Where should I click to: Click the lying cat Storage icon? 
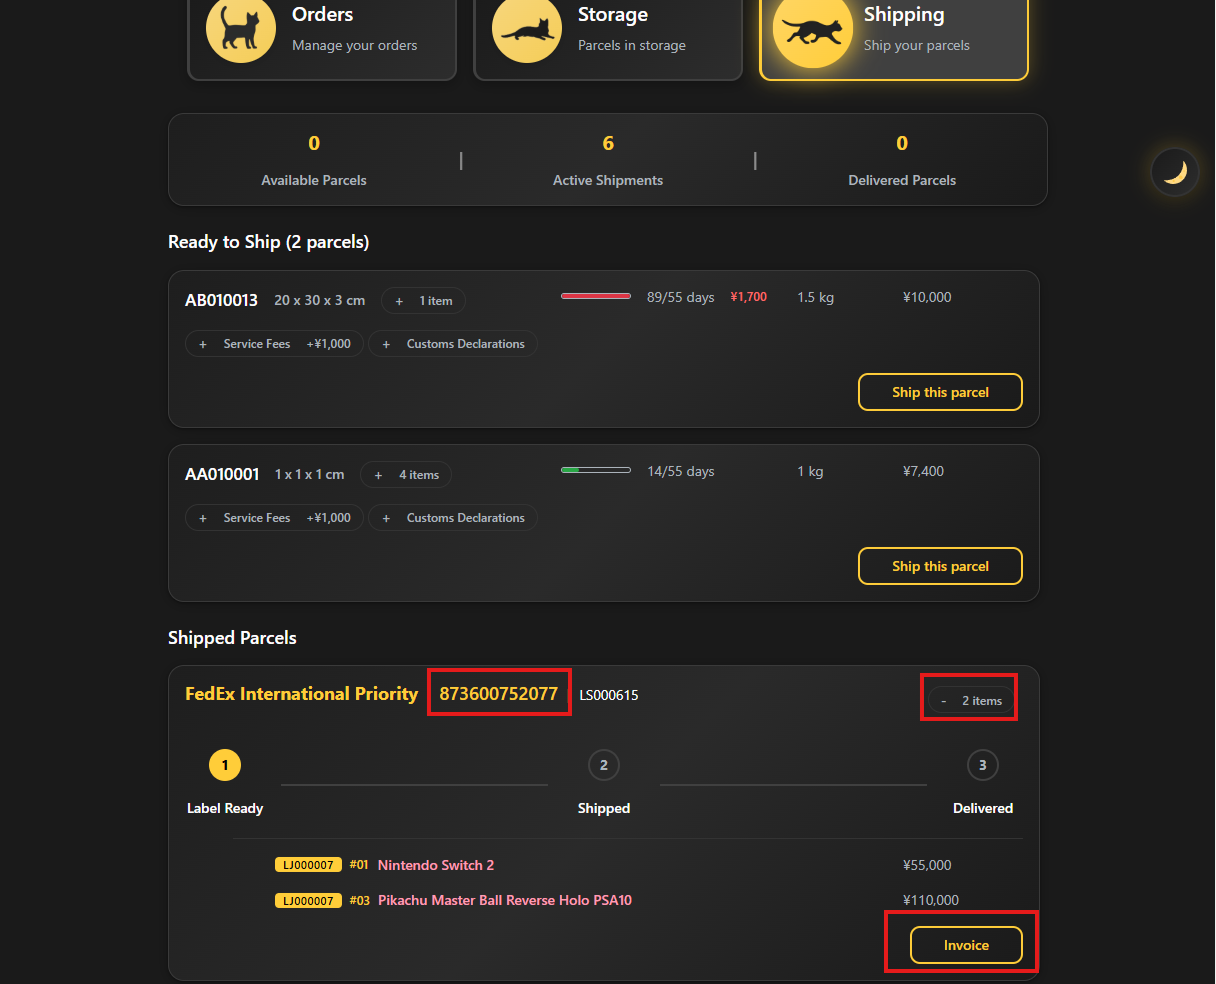tap(527, 28)
